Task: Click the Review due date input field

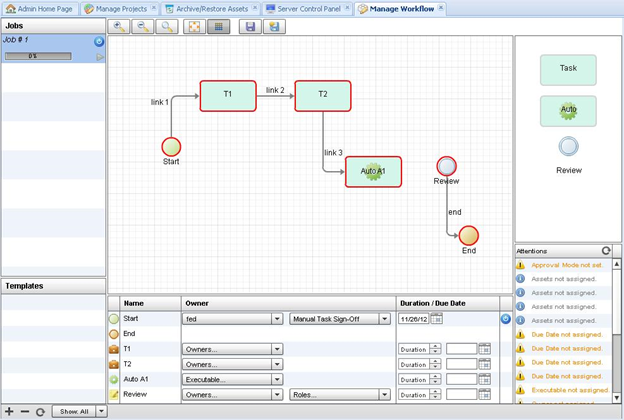Action: coord(462,395)
